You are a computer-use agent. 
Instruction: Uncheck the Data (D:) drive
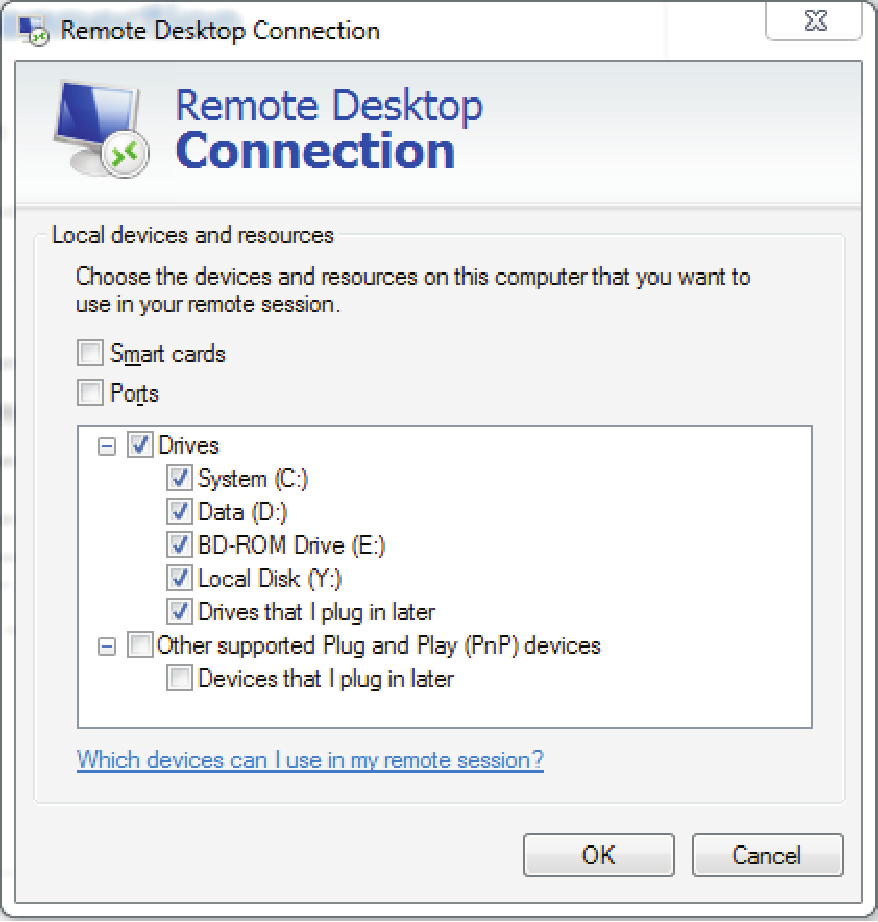[179, 511]
